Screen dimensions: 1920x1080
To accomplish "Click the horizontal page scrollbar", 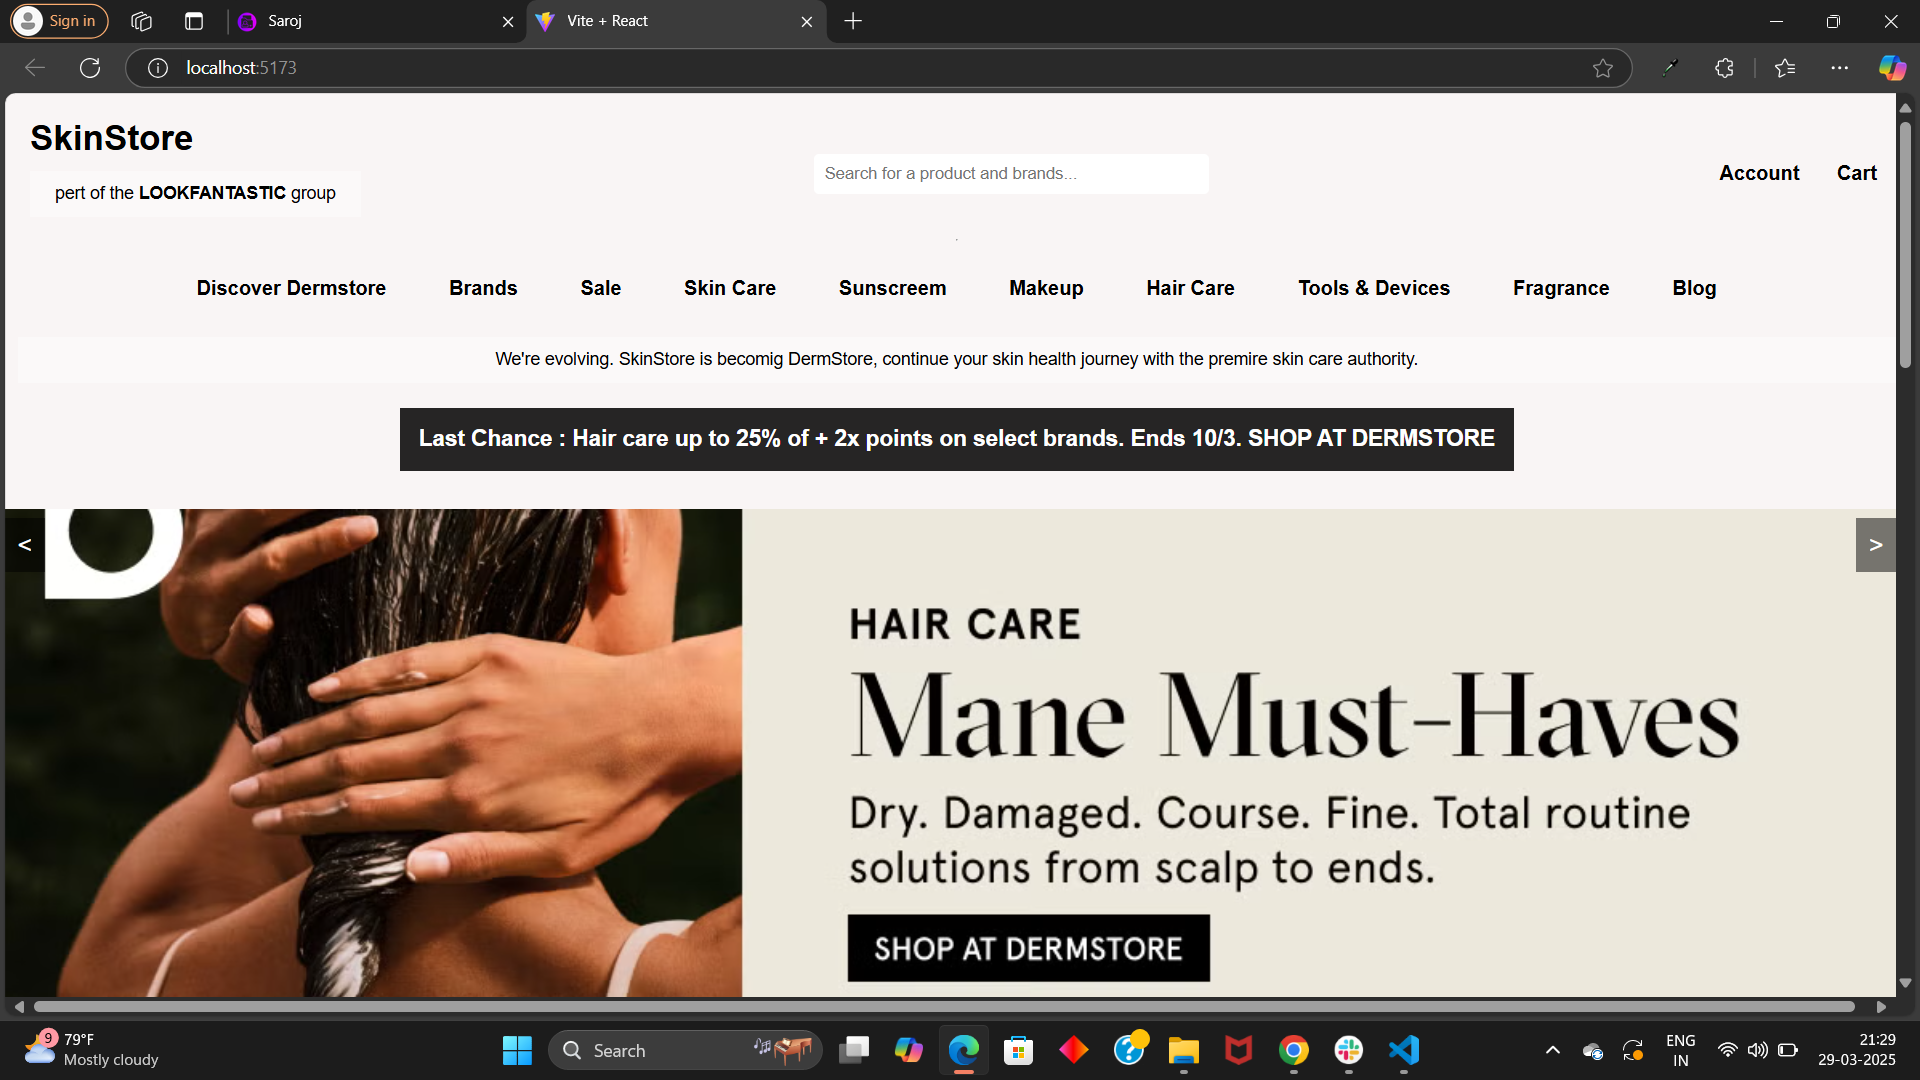I will click(944, 1006).
